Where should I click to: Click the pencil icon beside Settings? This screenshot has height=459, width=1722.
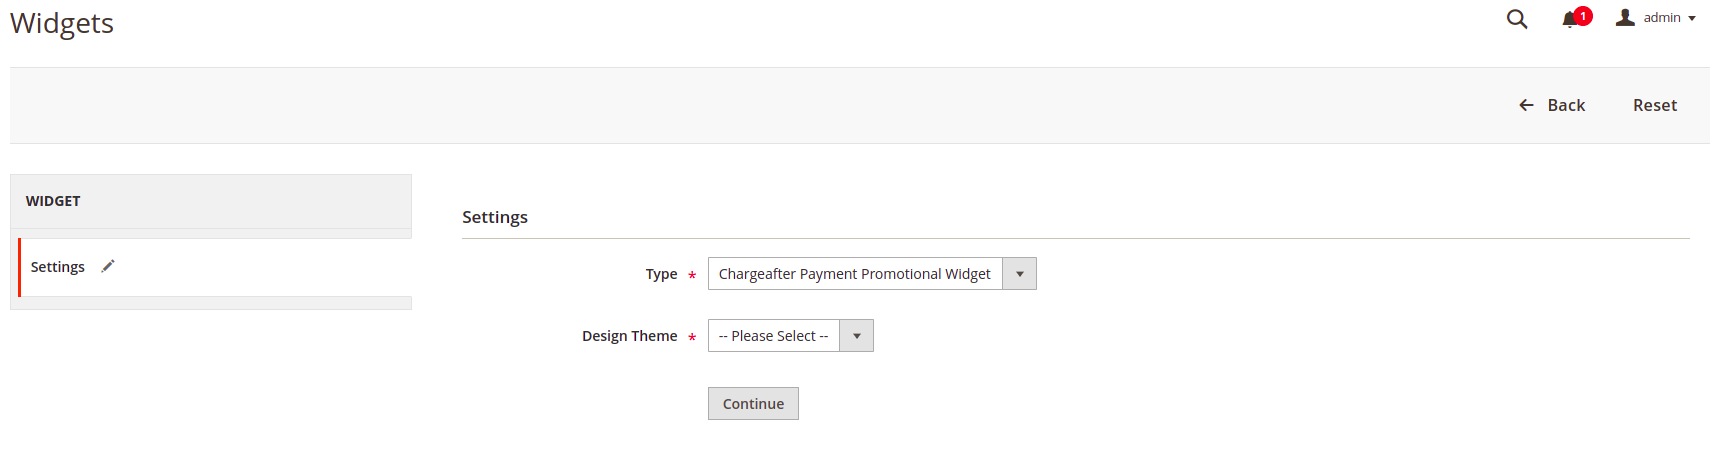(108, 266)
